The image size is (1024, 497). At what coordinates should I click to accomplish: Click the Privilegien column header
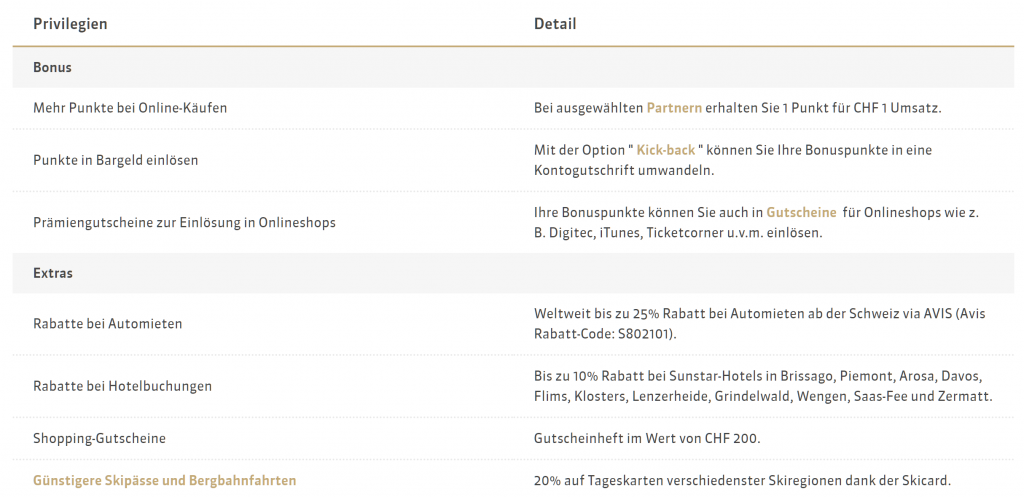[70, 24]
